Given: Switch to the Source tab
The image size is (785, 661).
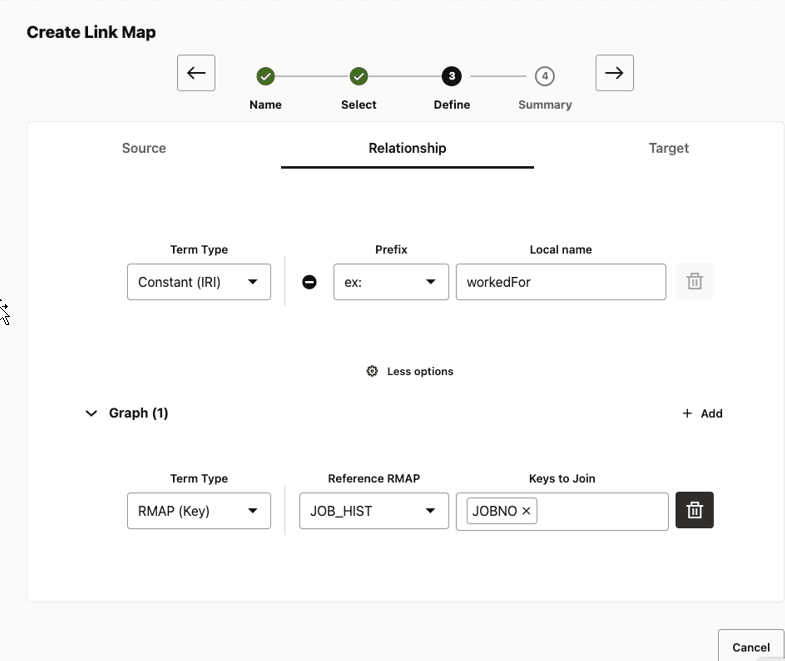Looking at the screenshot, I should 144,148.
